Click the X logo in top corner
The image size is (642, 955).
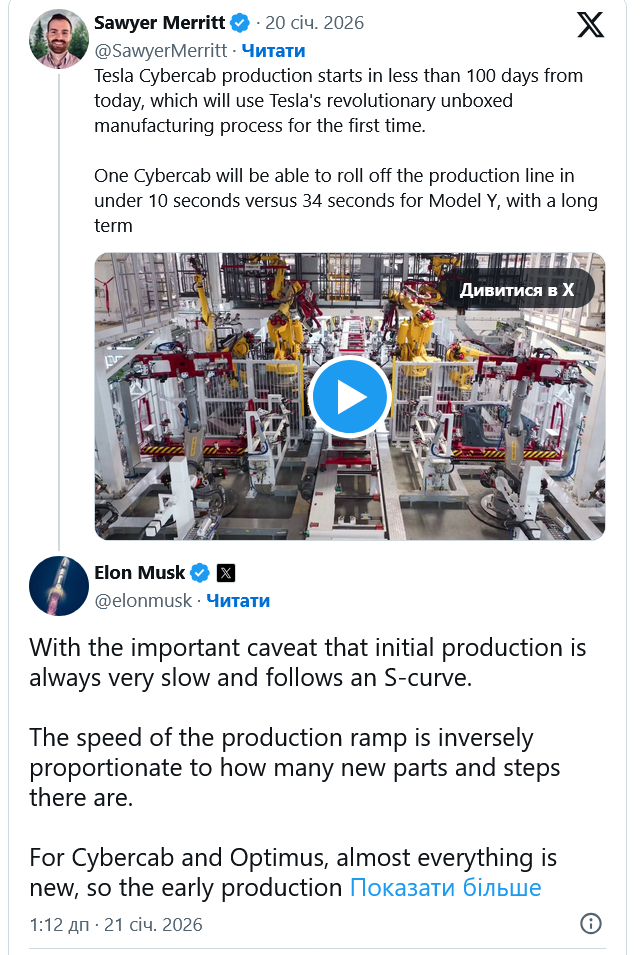591,26
